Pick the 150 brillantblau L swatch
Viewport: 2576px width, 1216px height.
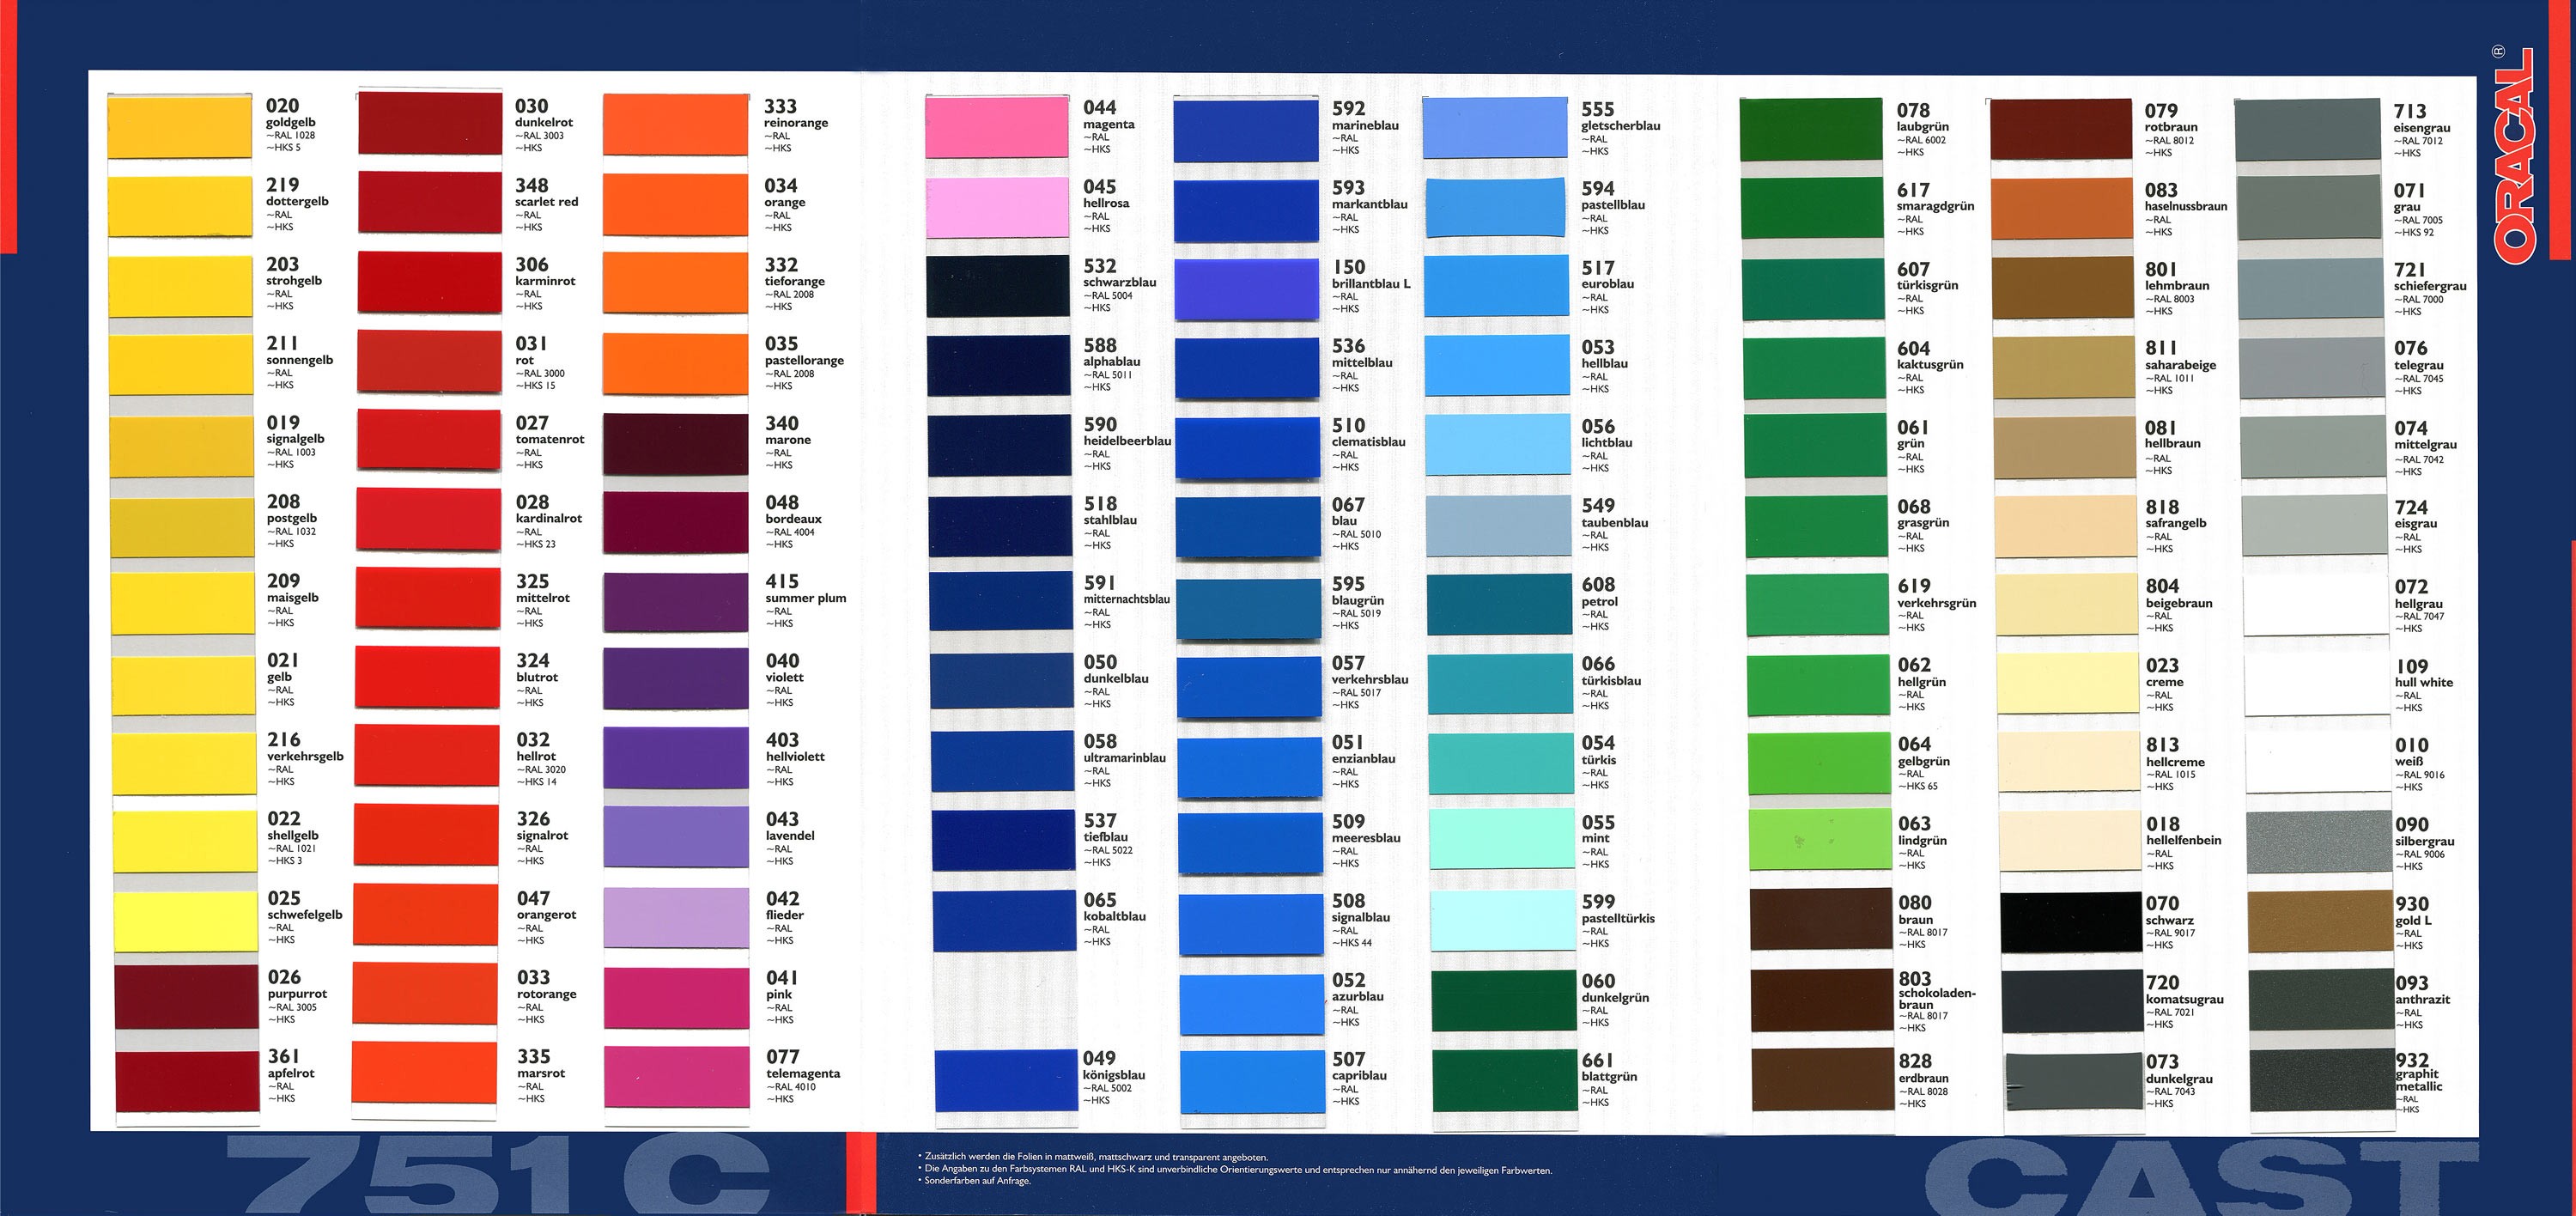coord(1247,290)
